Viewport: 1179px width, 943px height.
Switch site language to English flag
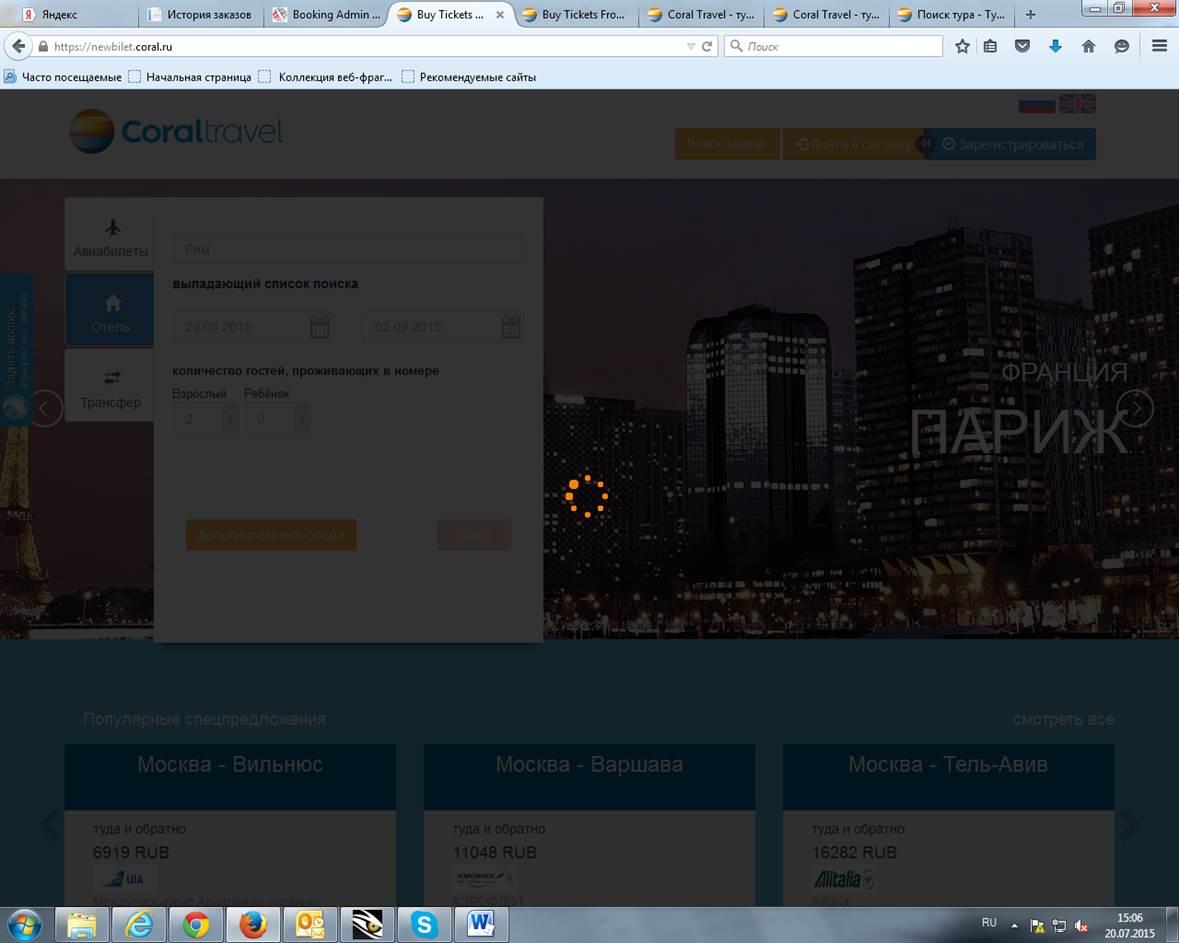point(1077,104)
